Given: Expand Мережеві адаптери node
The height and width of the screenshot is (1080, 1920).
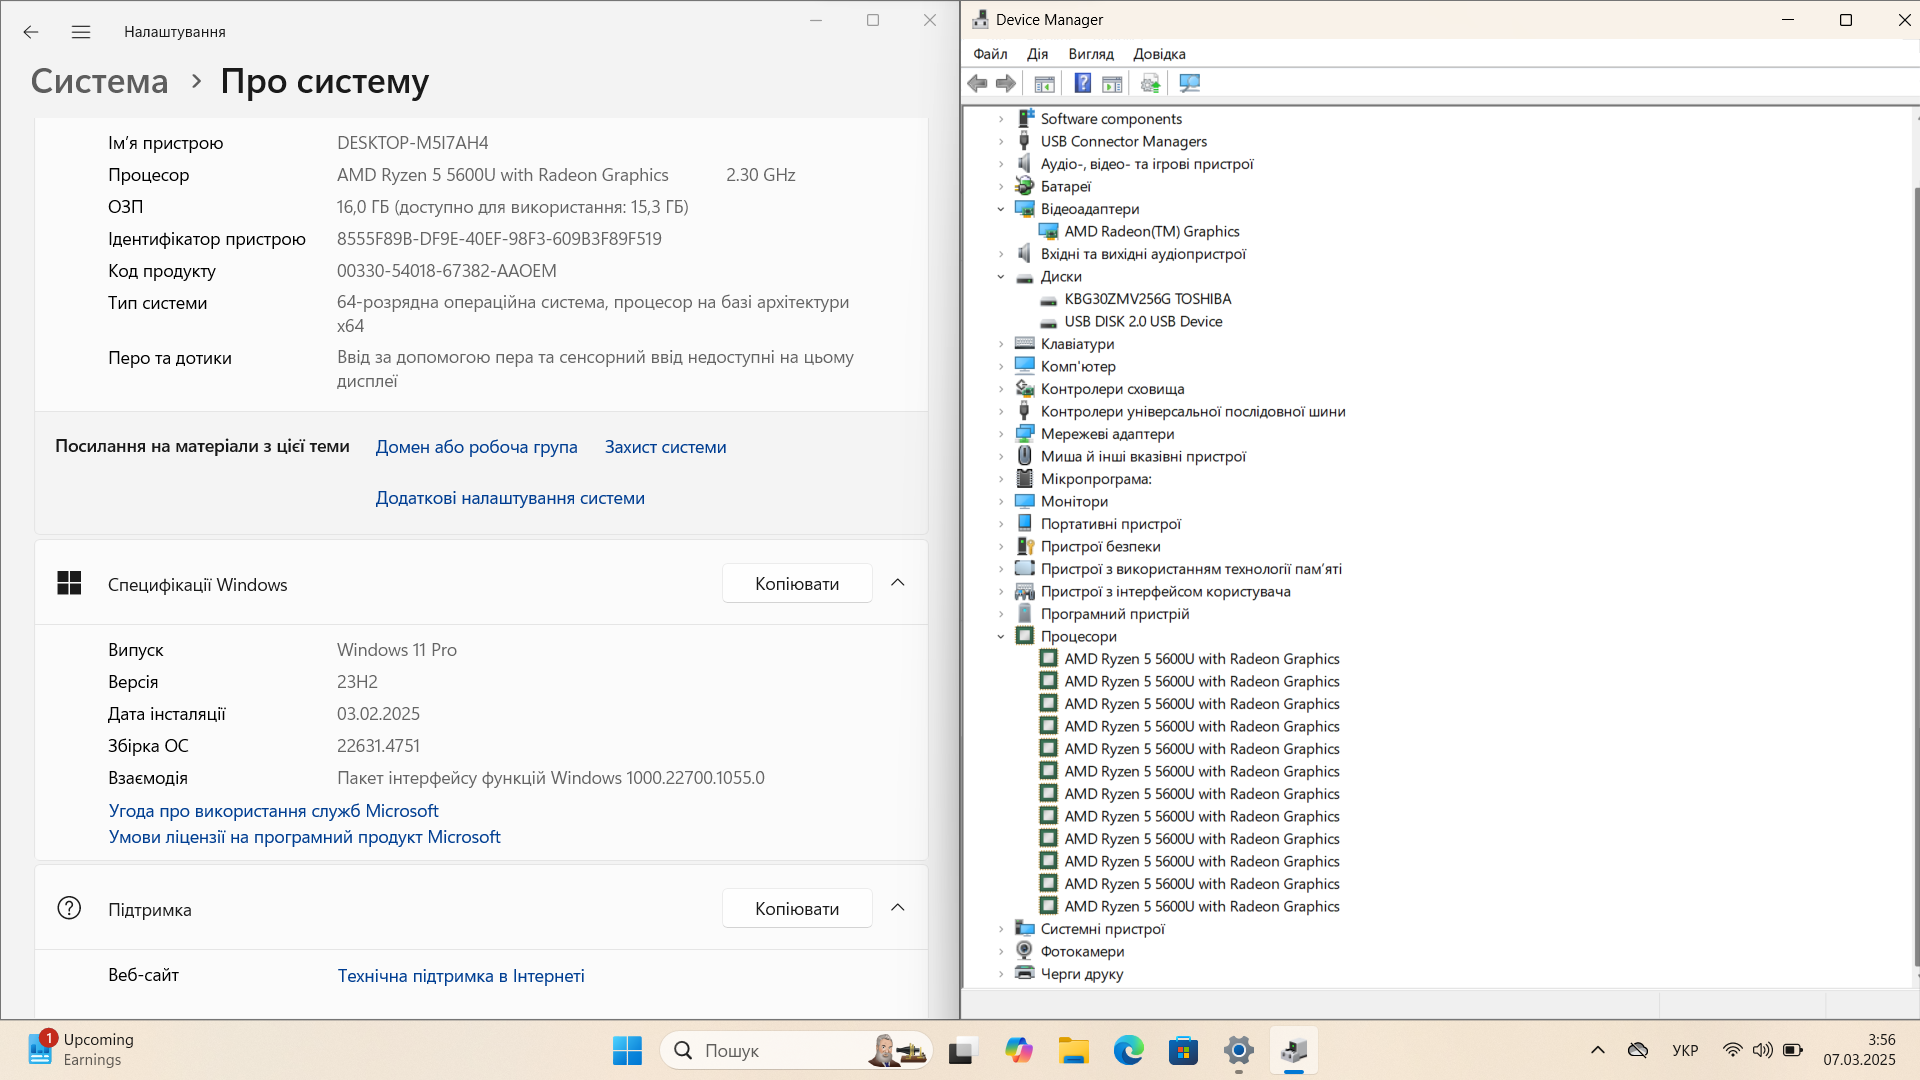Looking at the screenshot, I should click(x=1001, y=434).
